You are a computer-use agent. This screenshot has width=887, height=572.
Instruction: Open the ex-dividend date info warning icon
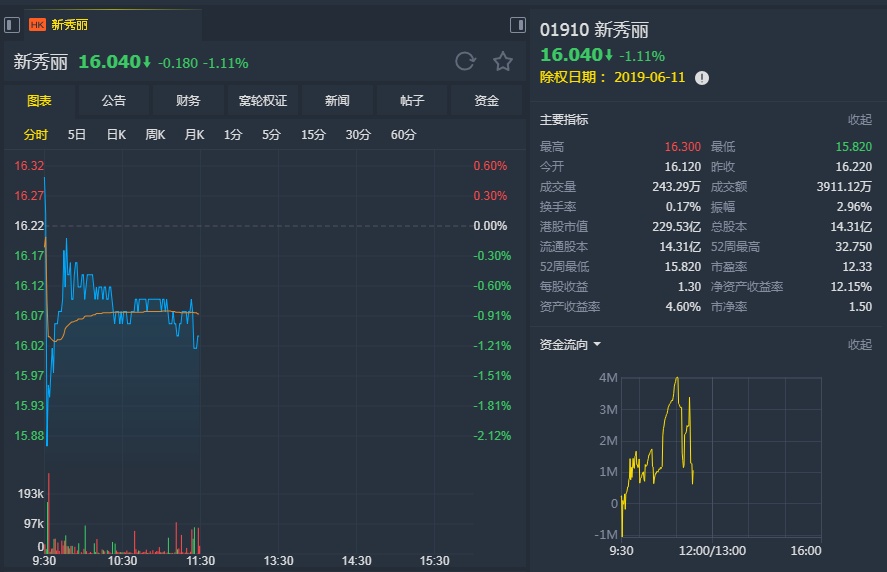click(x=701, y=78)
